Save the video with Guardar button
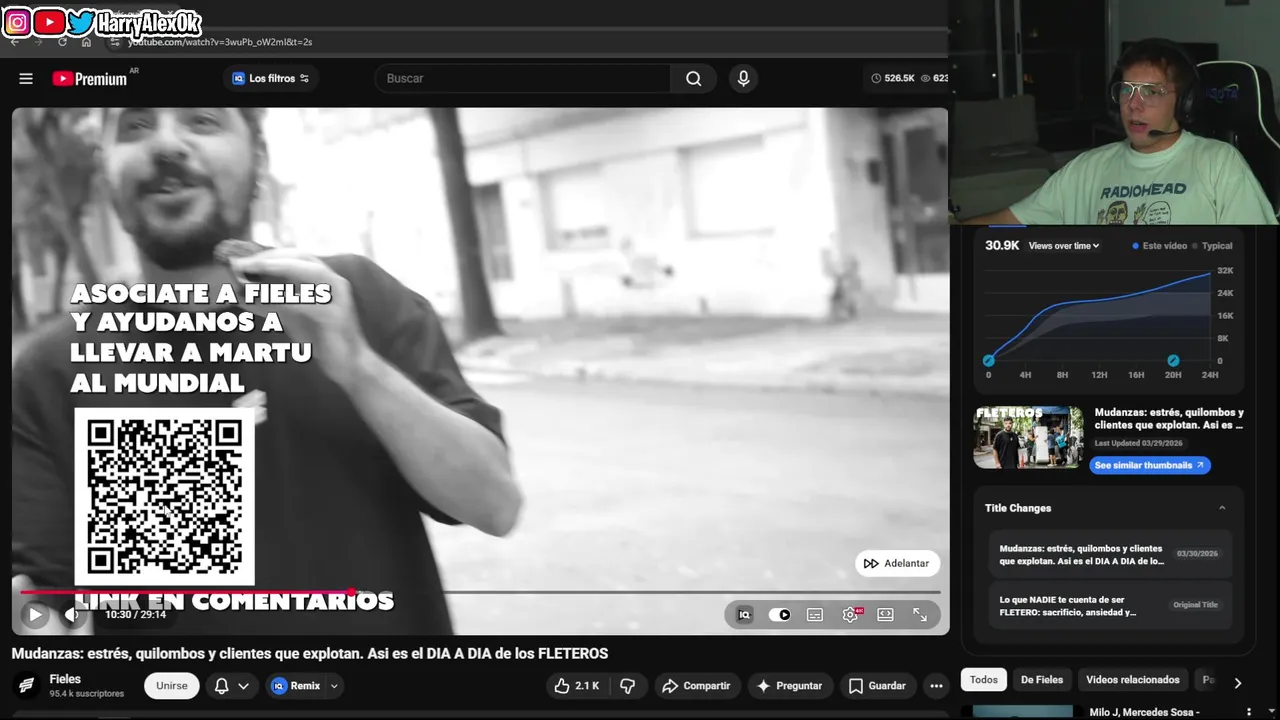The width and height of the screenshot is (1280, 720). 877,686
